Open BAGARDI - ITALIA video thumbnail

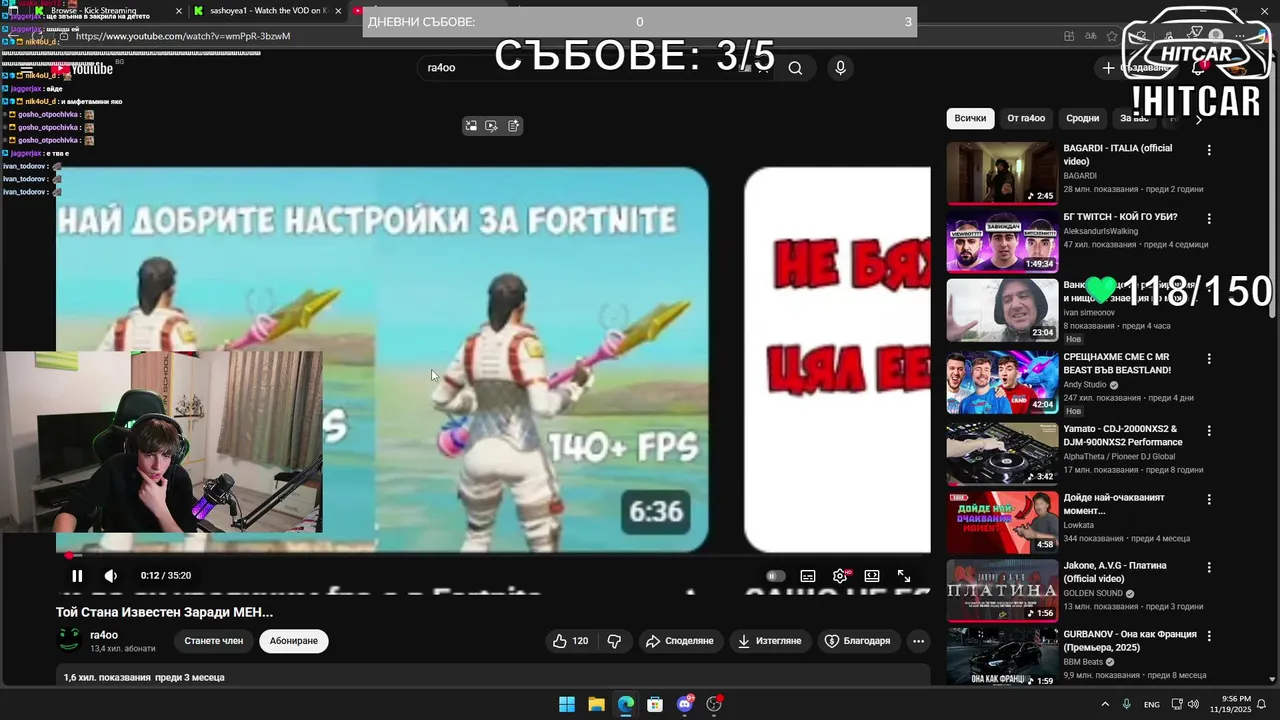[1002, 173]
